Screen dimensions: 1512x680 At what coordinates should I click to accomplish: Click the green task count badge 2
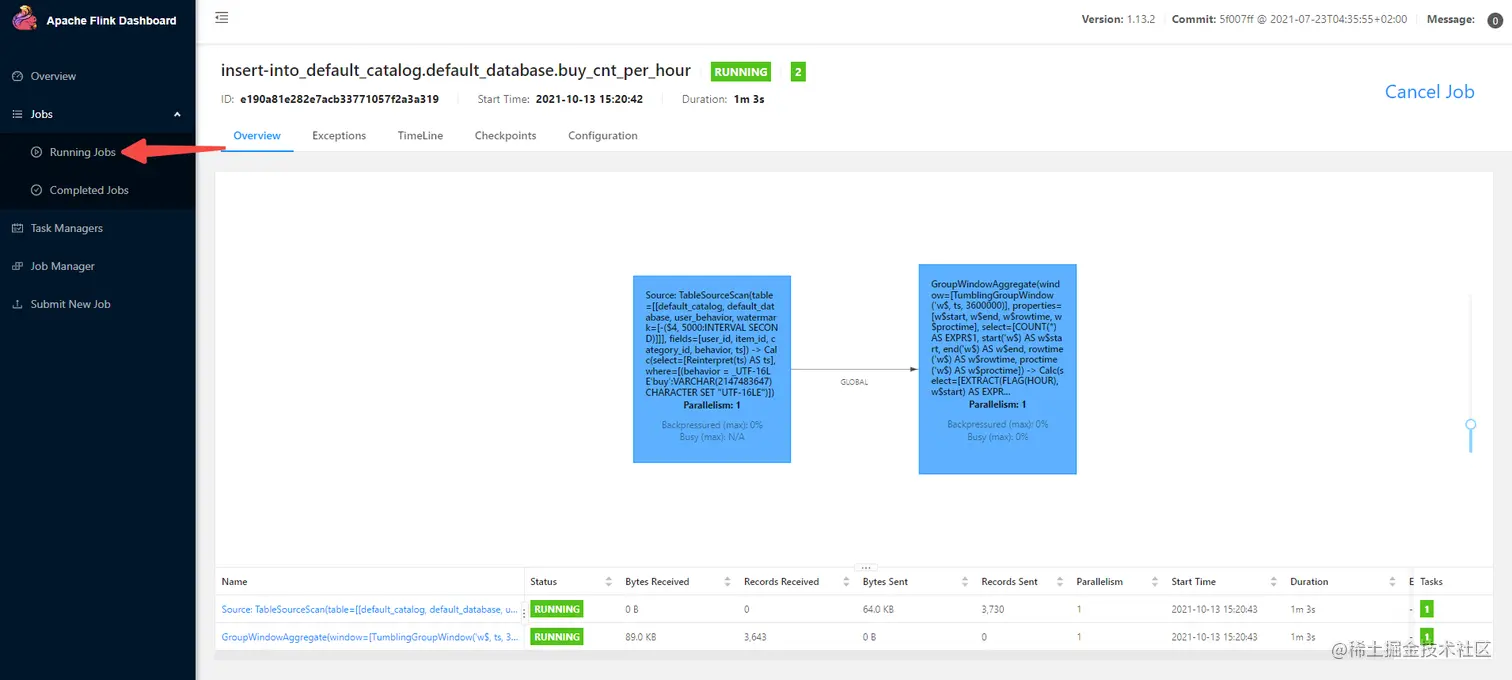tap(798, 72)
